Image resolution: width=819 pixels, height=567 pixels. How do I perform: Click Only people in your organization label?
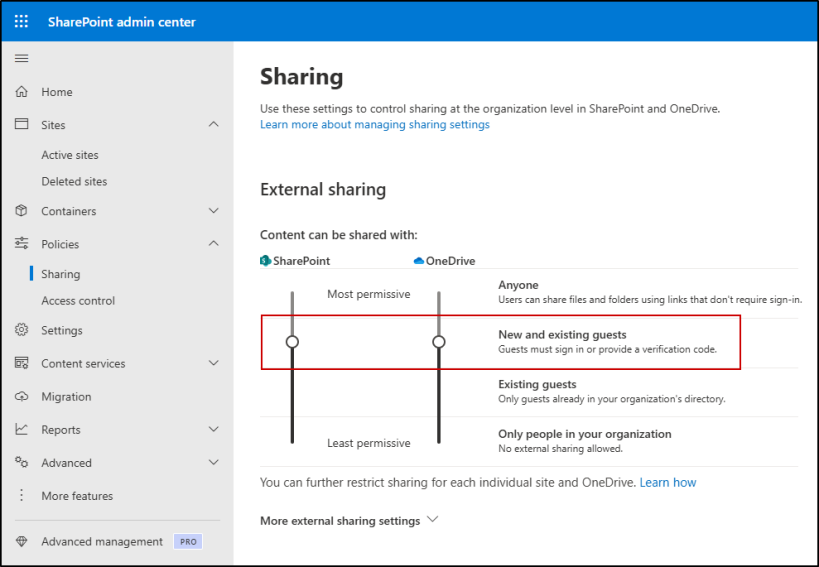coord(584,434)
